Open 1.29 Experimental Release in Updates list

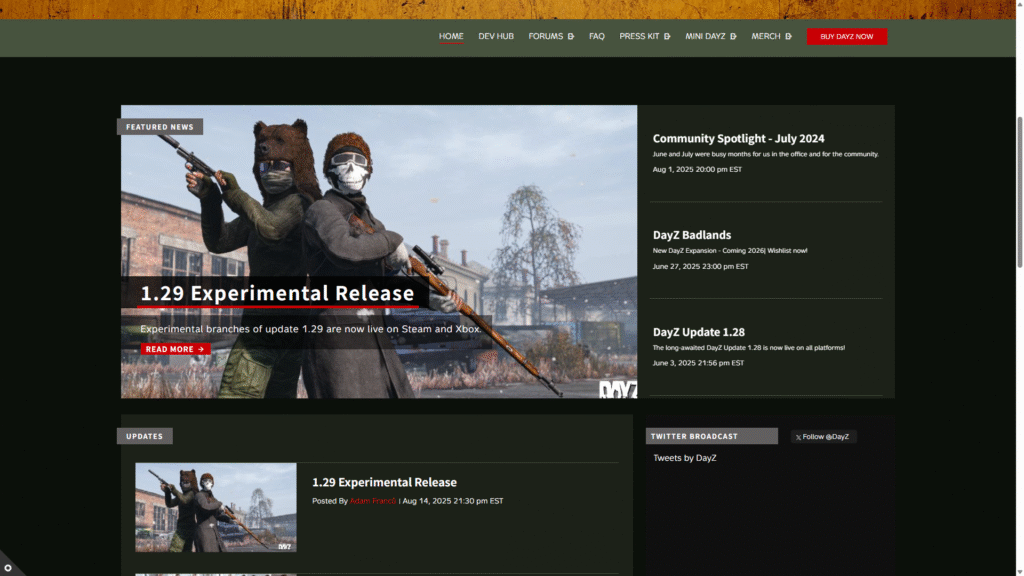pyautogui.click(x=384, y=482)
